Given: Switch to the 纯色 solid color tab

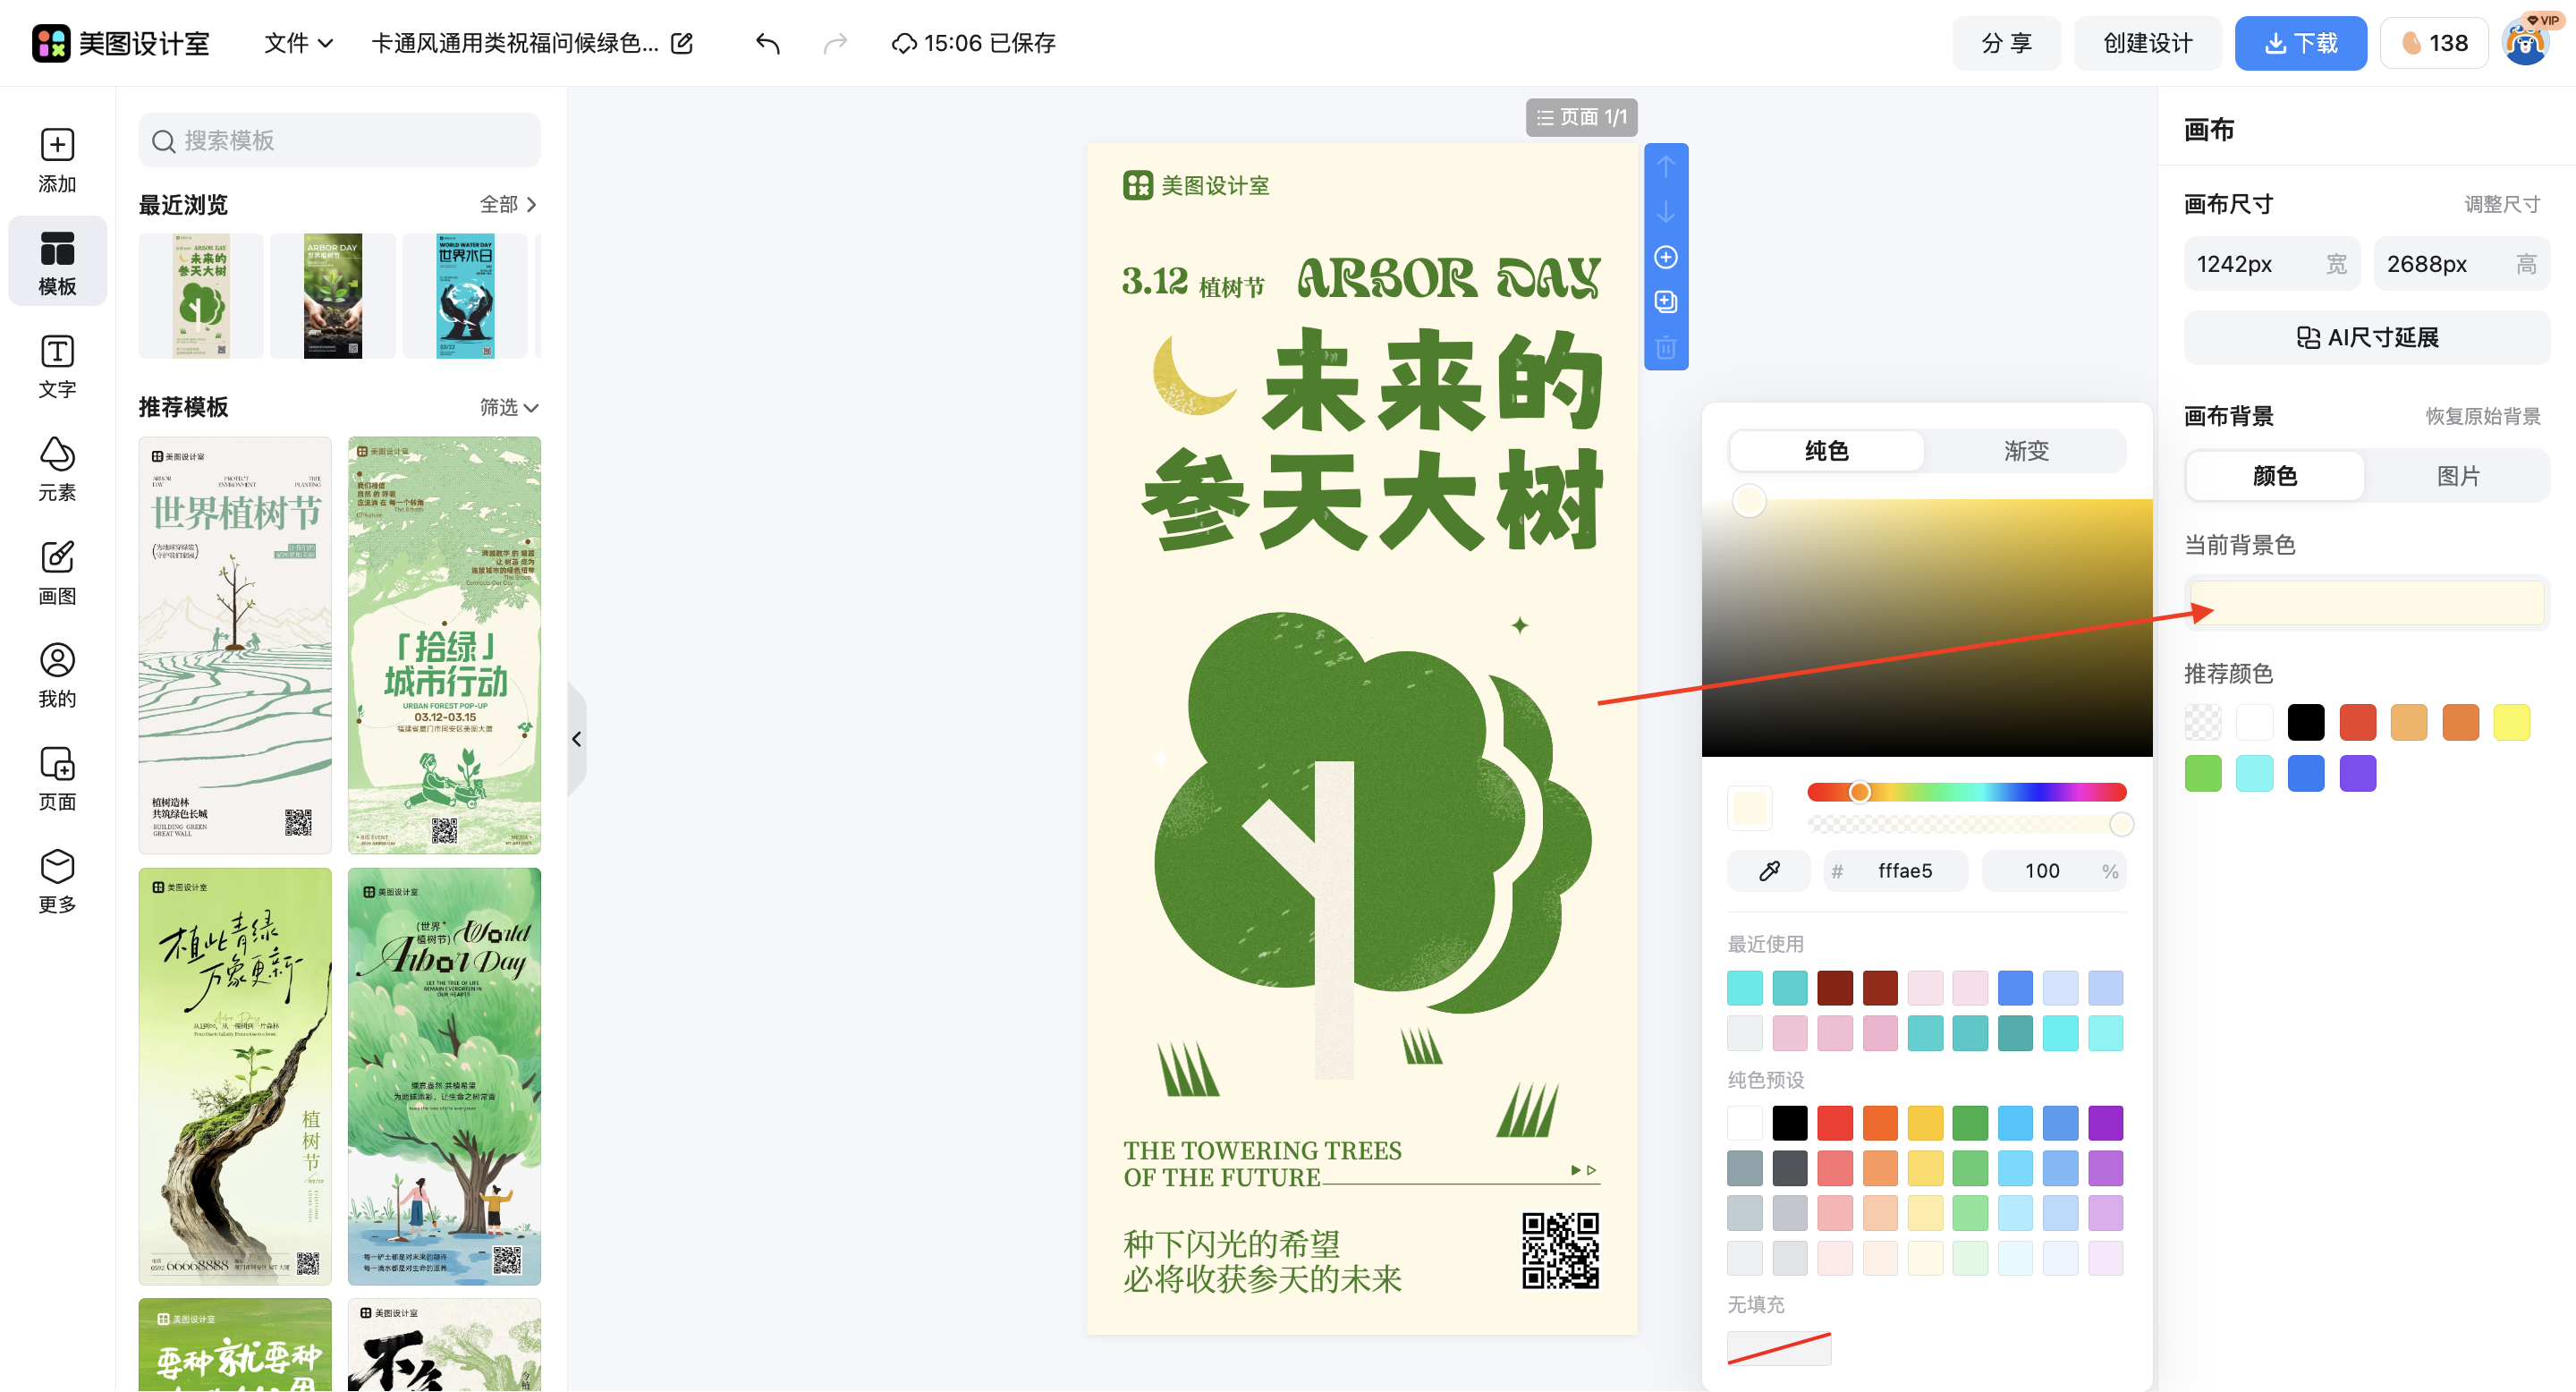Looking at the screenshot, I should [x=1826, y=451].
